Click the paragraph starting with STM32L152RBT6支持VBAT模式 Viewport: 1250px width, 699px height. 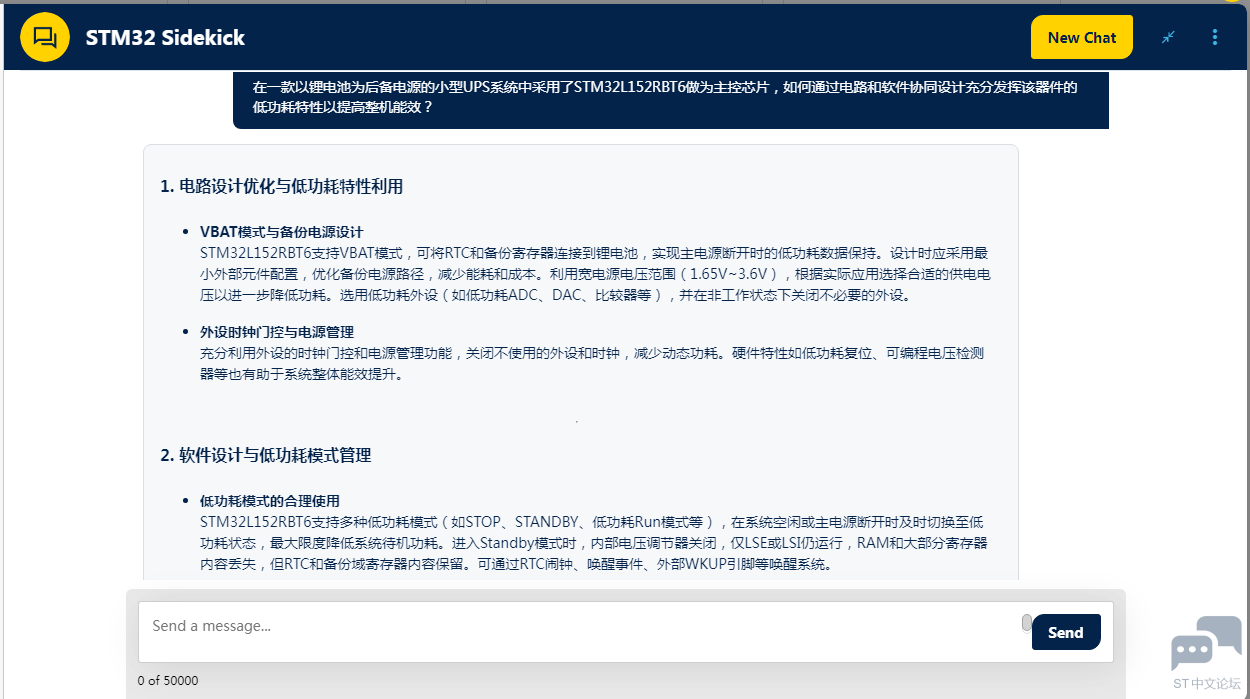(x=597, y=274)
